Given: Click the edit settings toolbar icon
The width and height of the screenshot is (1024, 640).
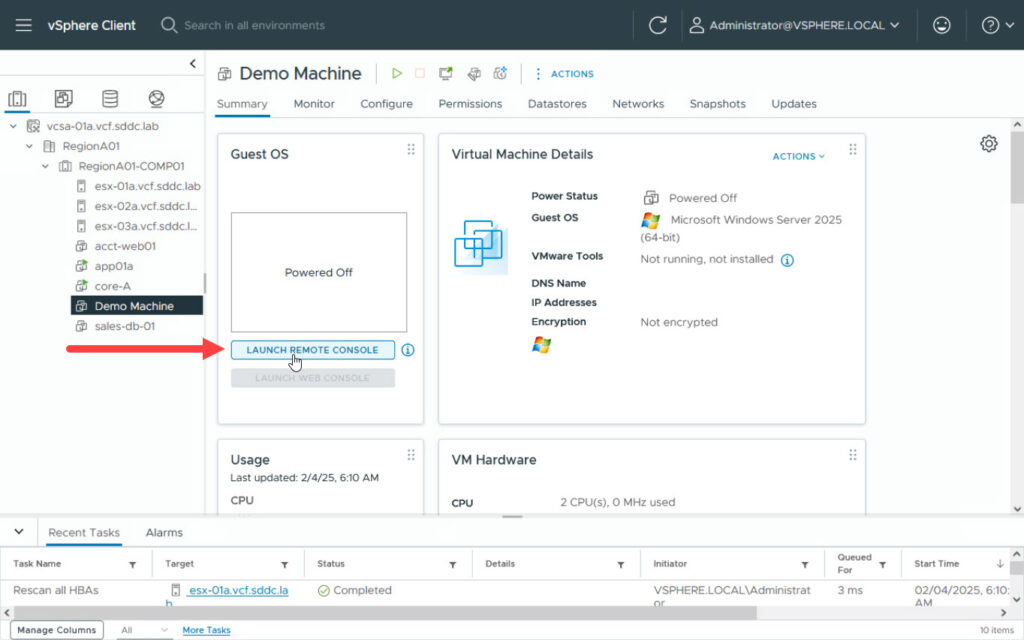Looking at the screenshot, I should tap(474, 73).
